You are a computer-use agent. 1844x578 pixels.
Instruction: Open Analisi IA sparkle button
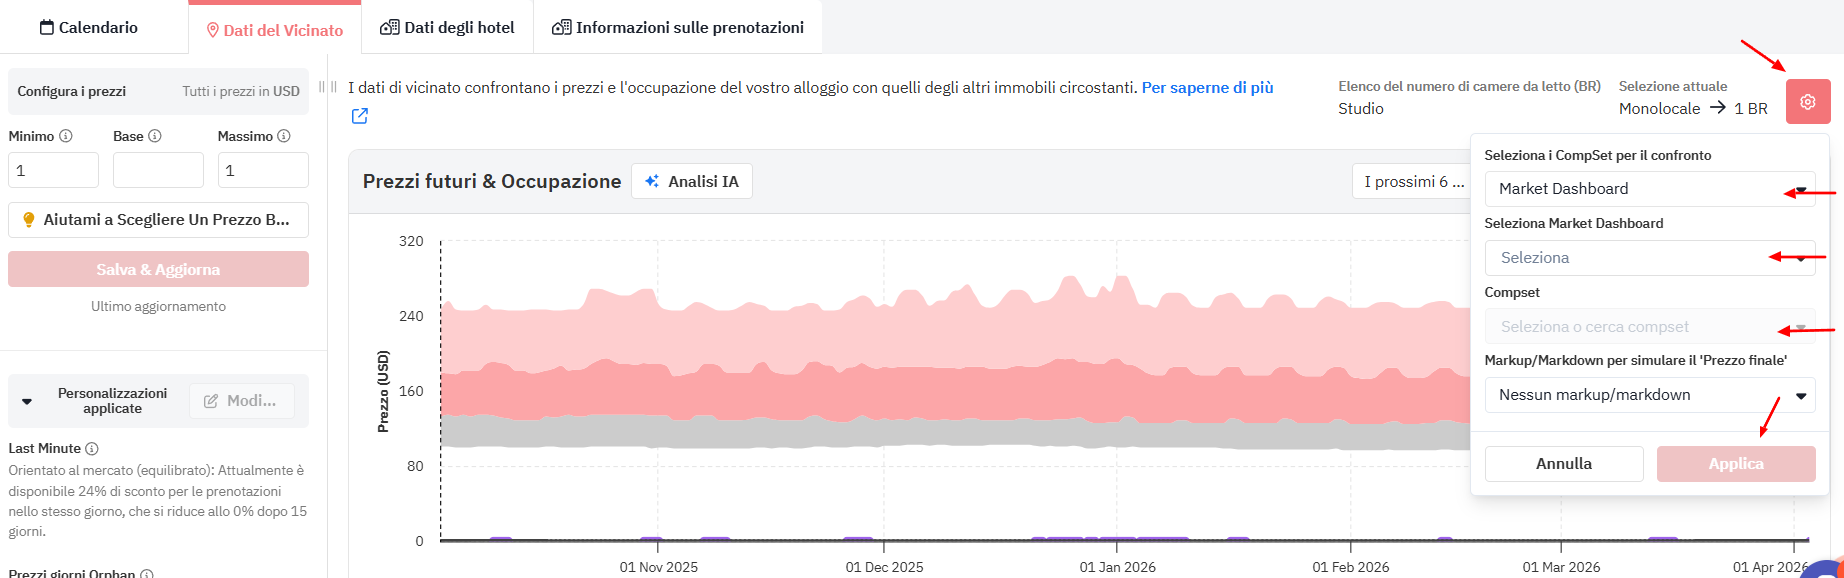point(692,182)
